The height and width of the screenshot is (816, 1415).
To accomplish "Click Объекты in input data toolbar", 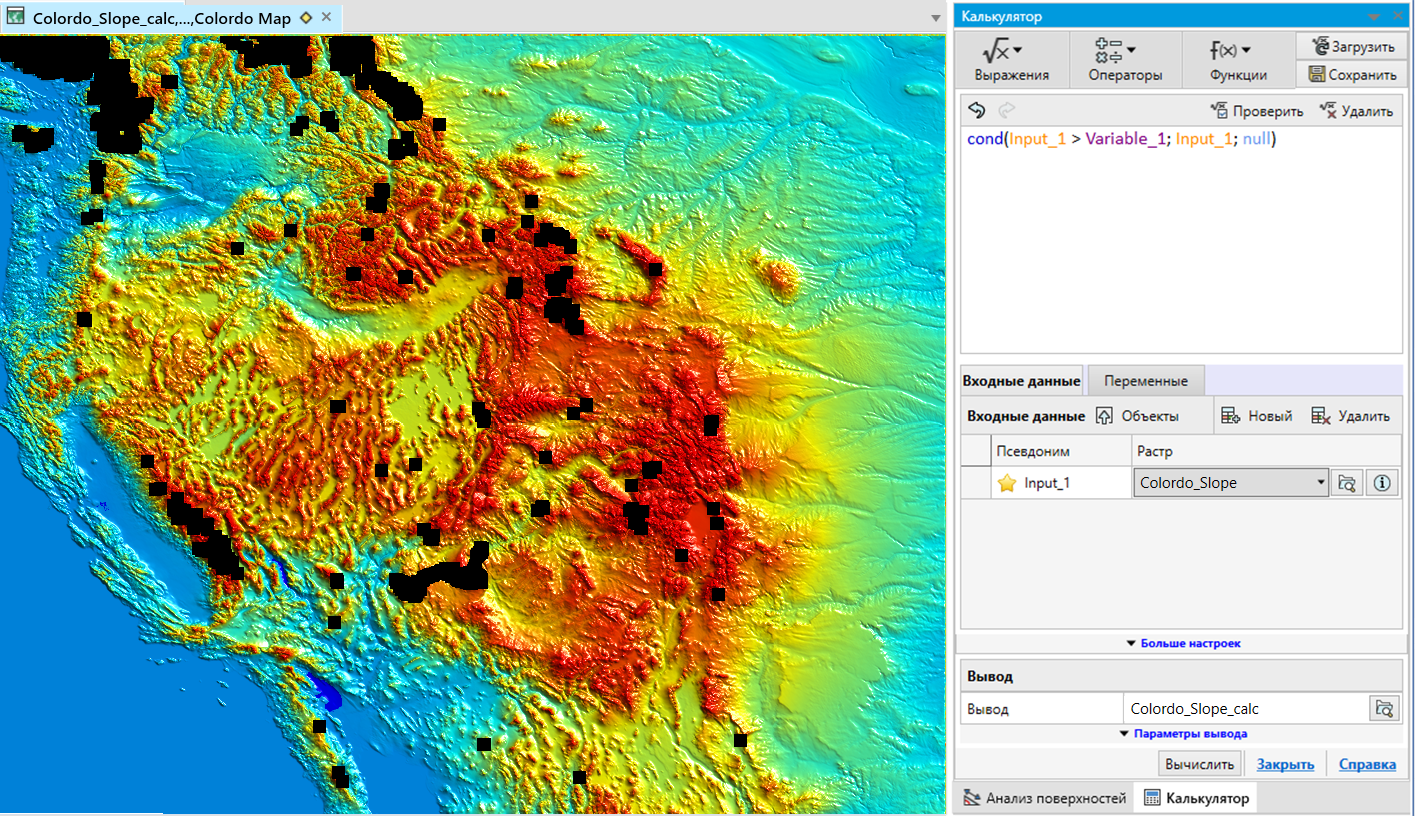I will tap(1138, 416).
